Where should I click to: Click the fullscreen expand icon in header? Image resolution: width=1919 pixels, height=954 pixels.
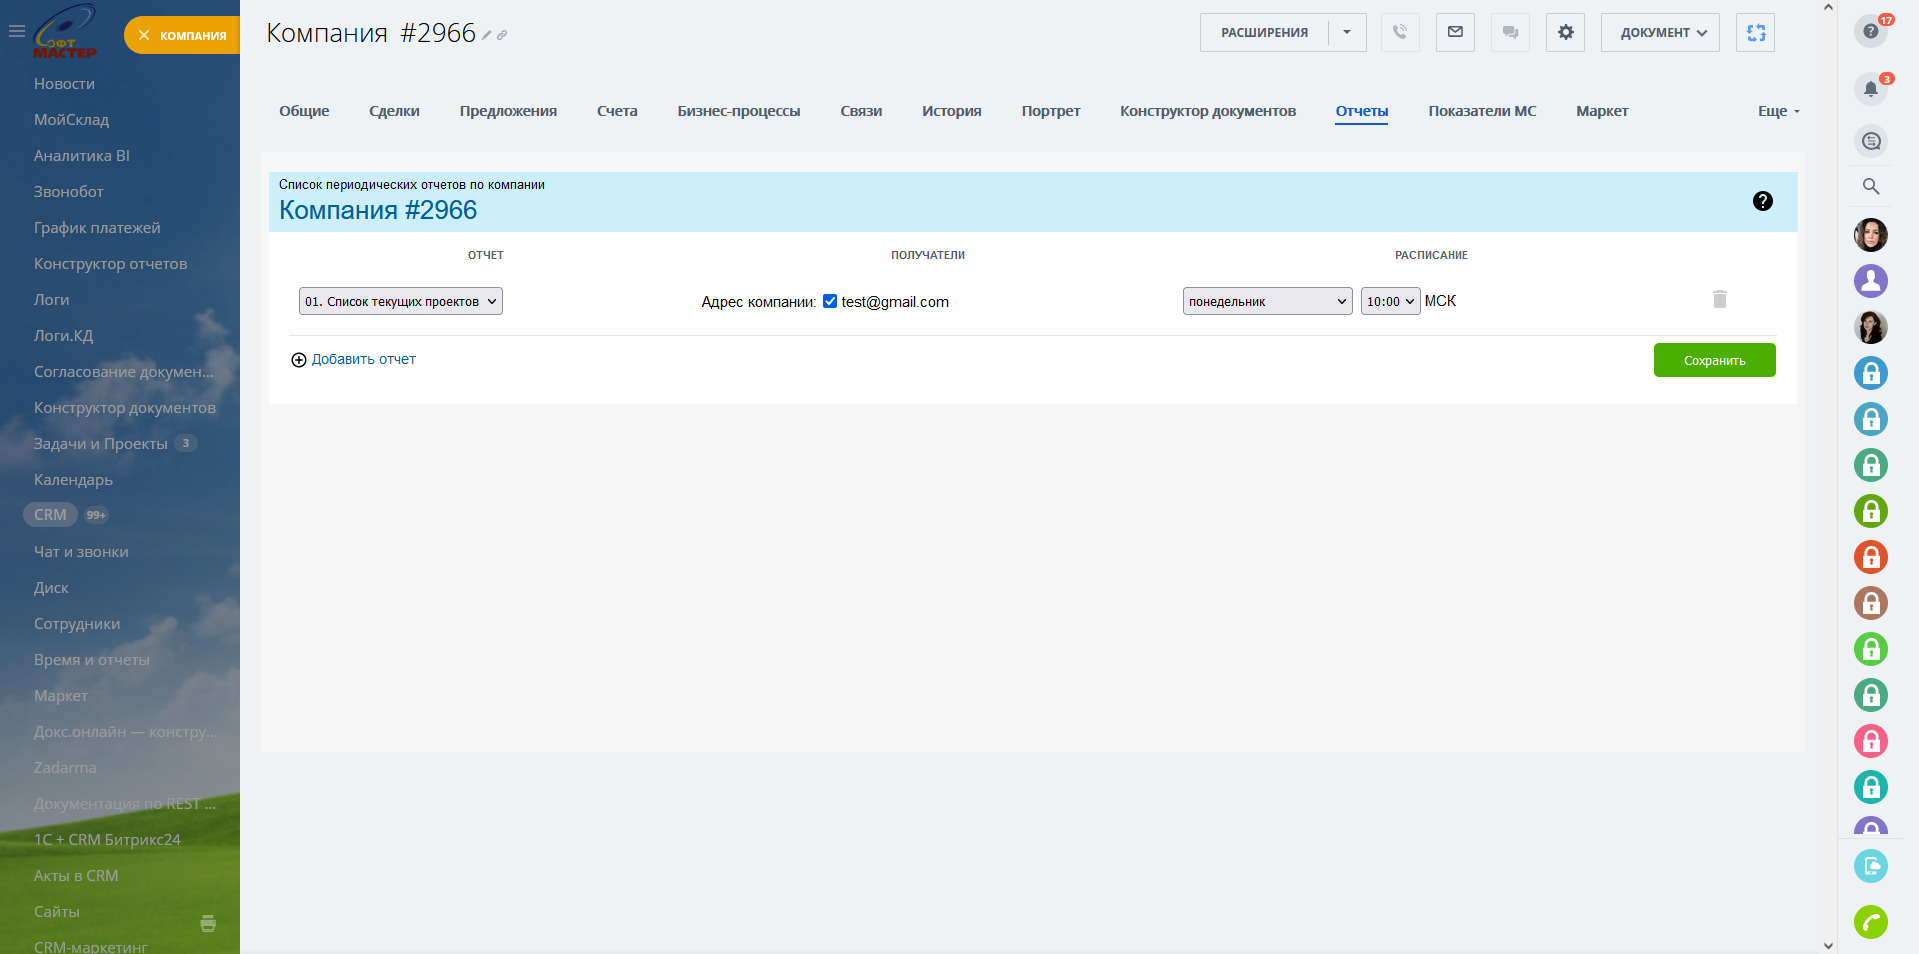[x=1755, y=32]
